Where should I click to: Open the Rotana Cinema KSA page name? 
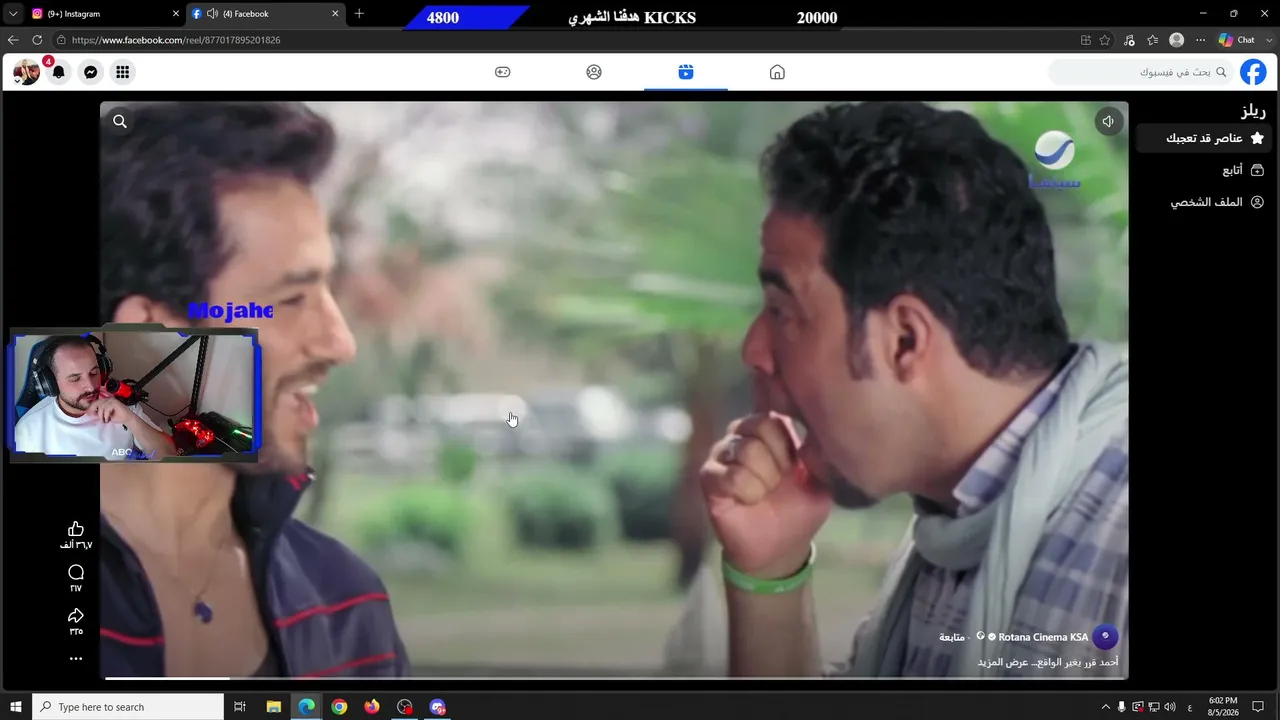[x=1043, y=637]
